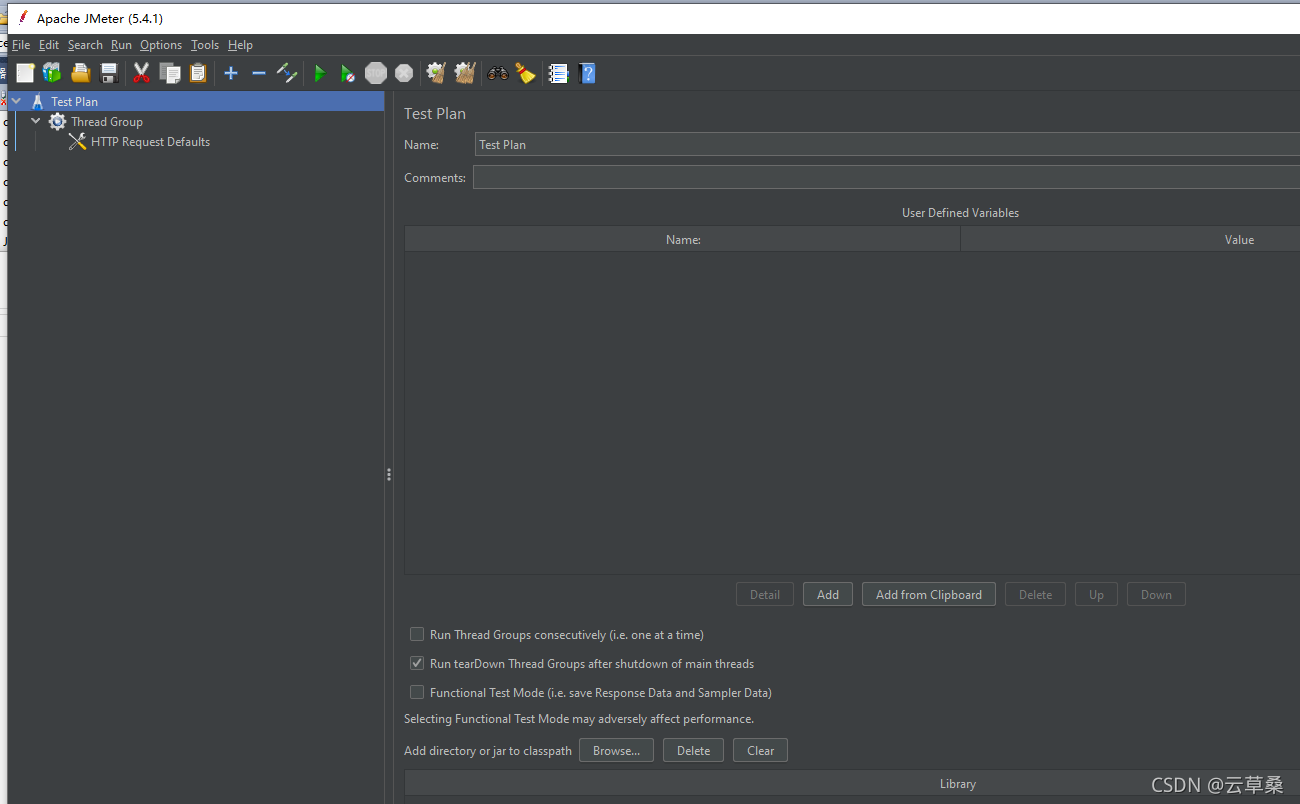Open the Tools menu

click(x=205, y=45)
